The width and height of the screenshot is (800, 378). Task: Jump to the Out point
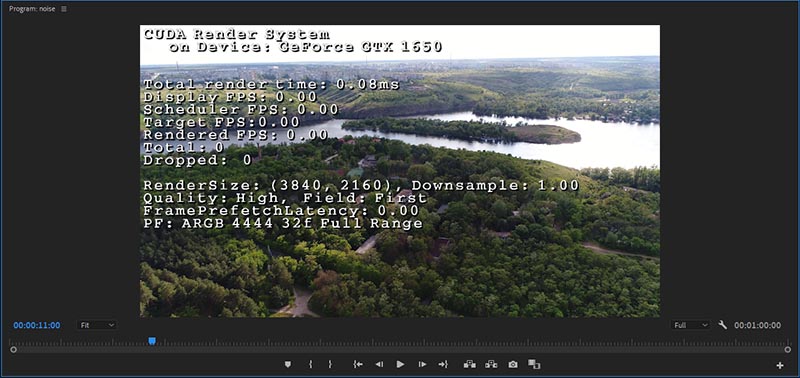443,364
